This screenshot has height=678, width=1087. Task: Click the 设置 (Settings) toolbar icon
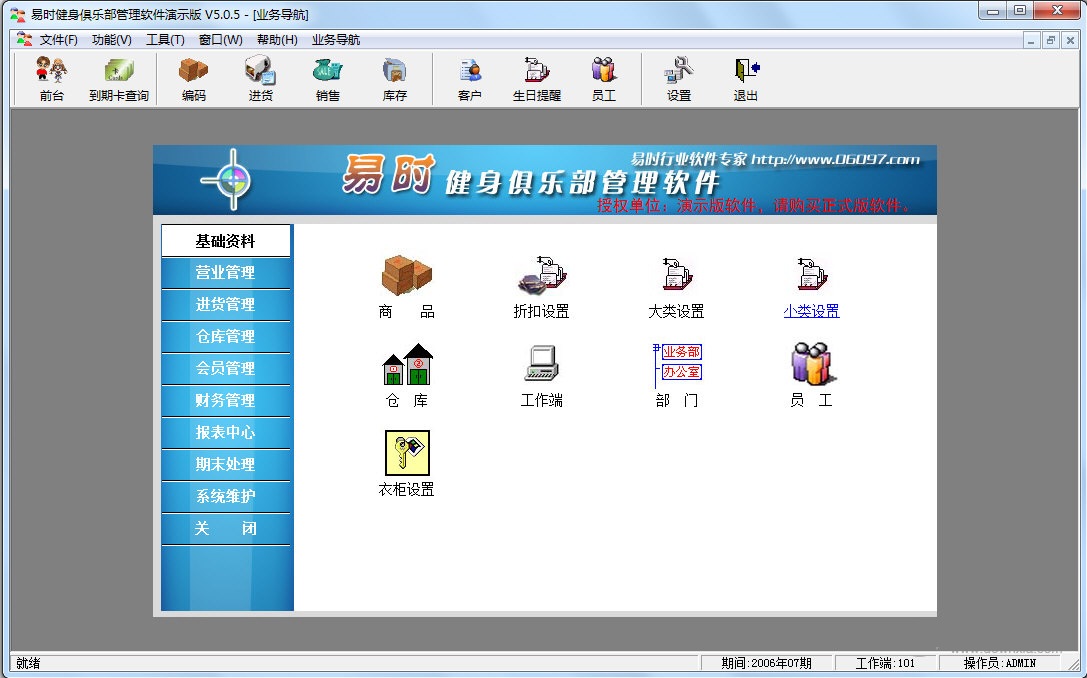[678, 78]
